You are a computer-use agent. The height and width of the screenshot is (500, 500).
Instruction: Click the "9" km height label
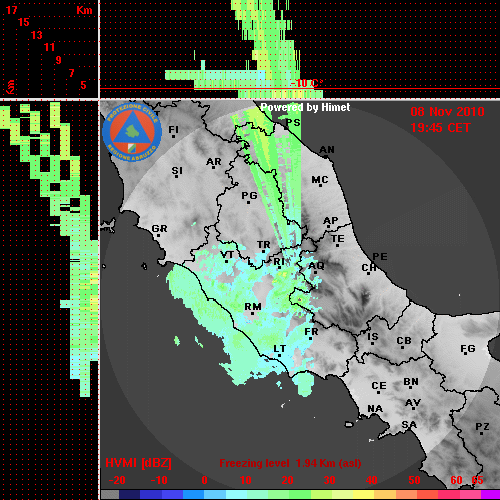click(58, 60)
